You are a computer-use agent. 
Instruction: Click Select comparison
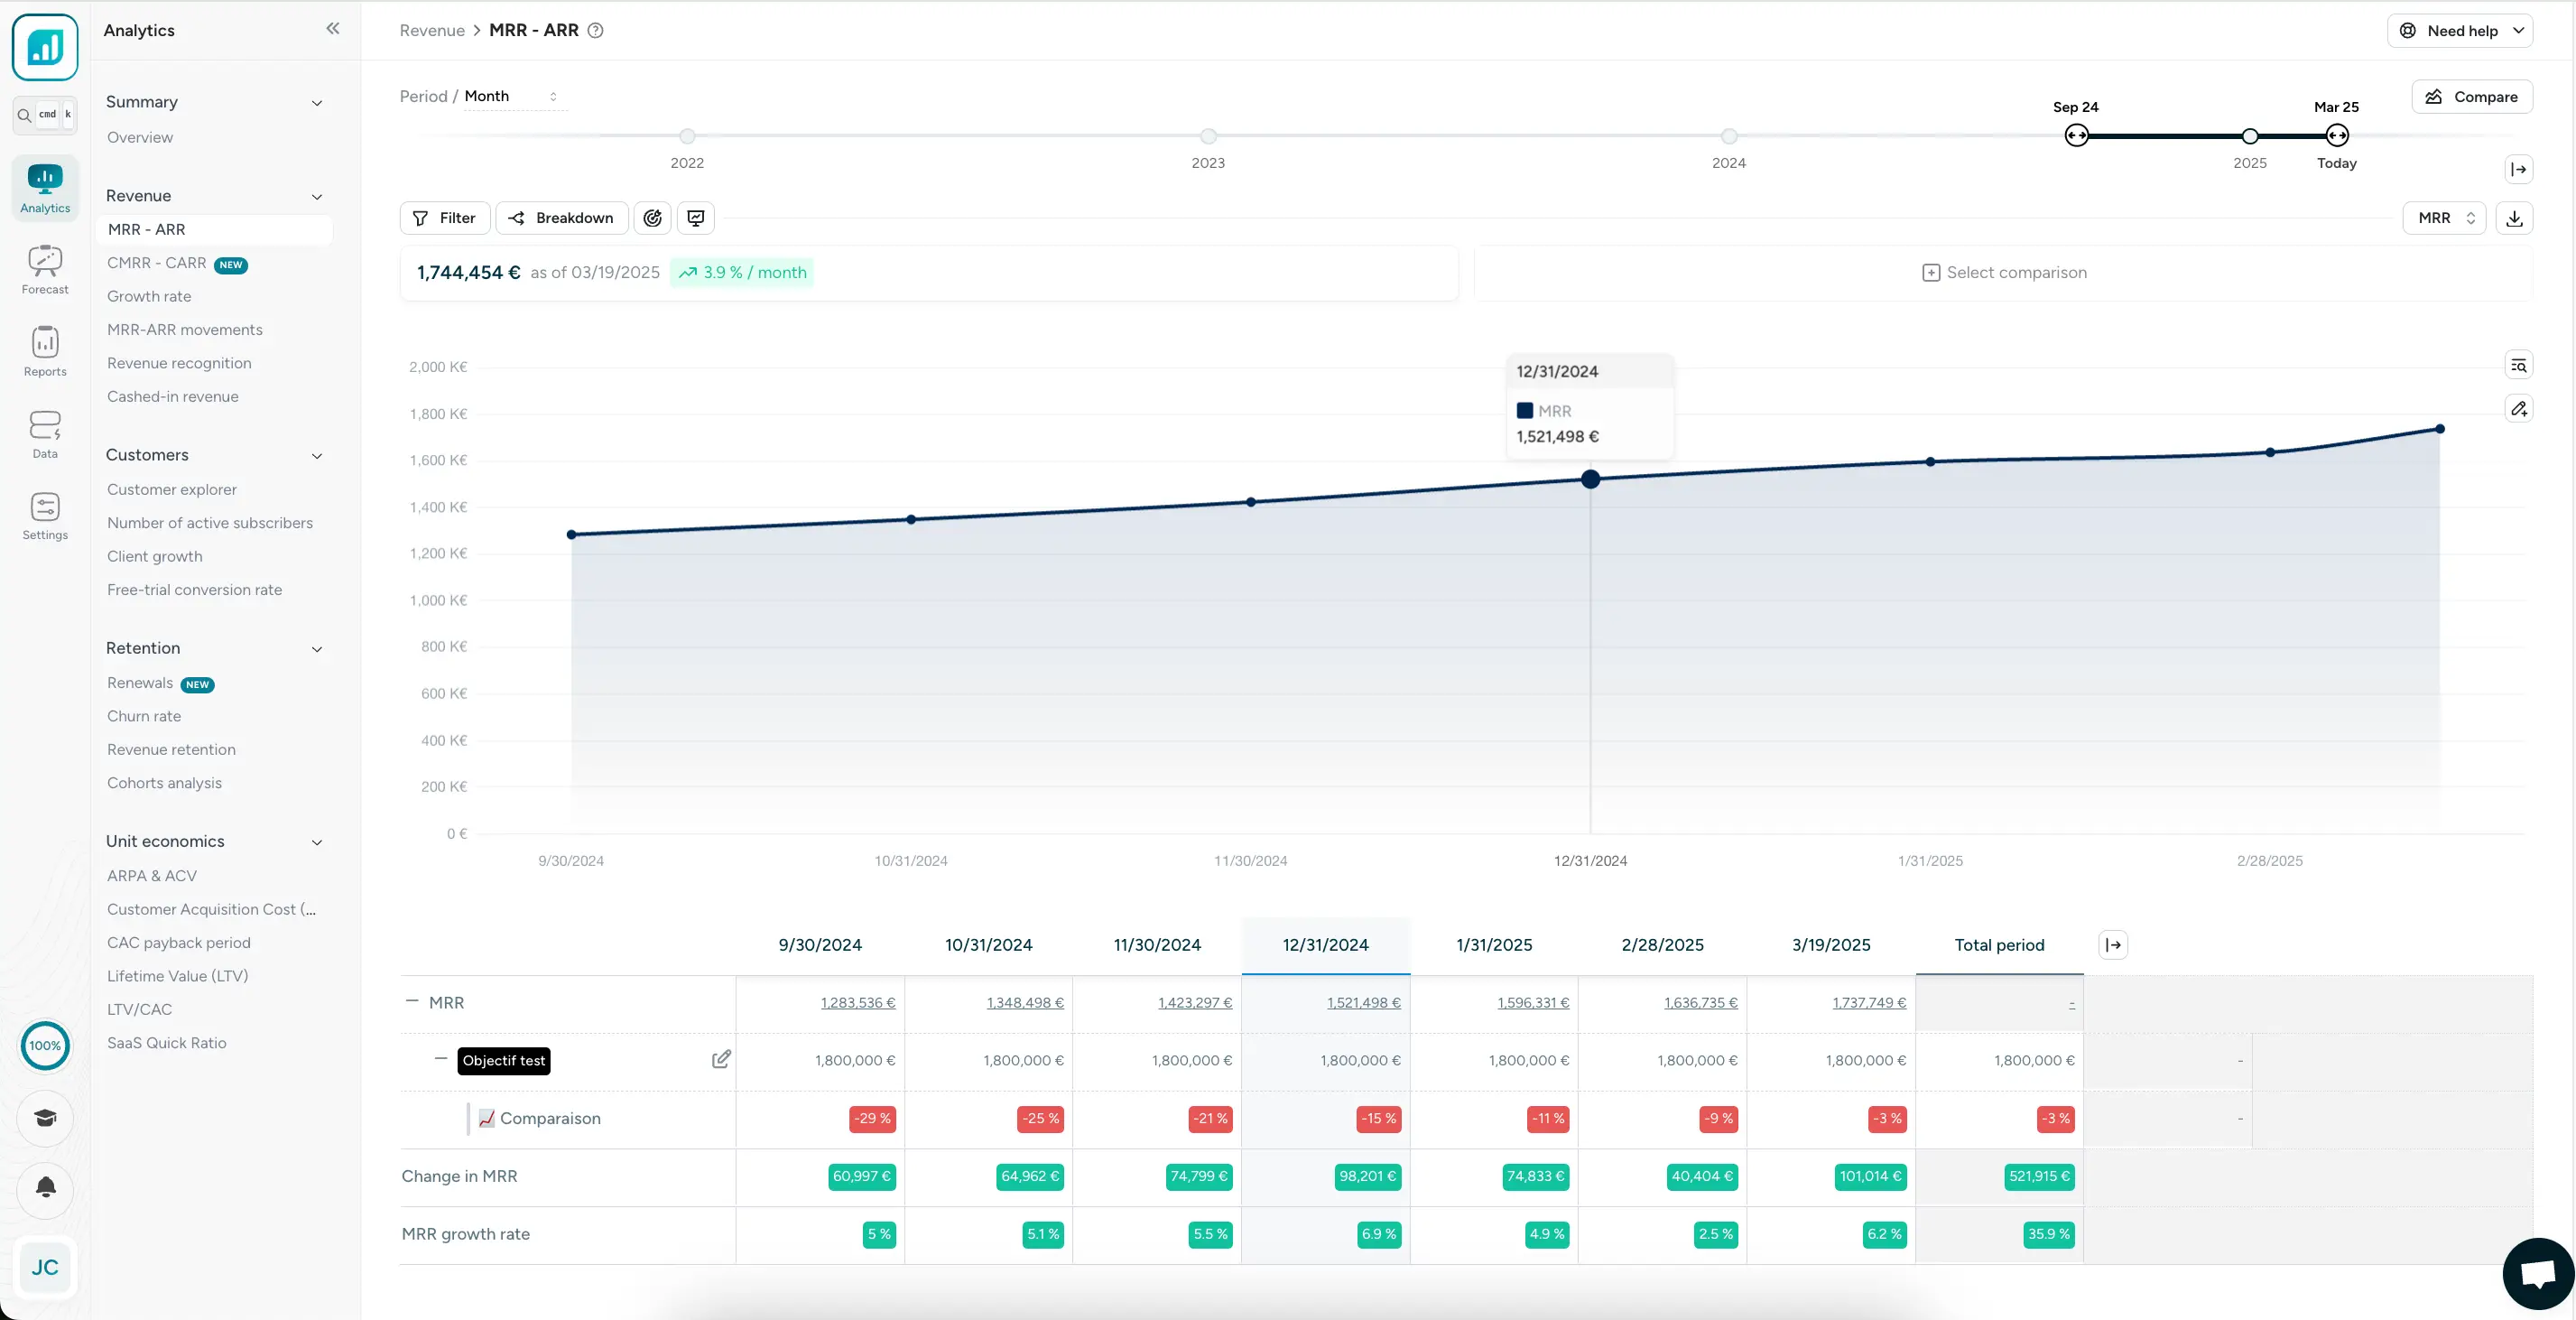[x=2004, y=272]
